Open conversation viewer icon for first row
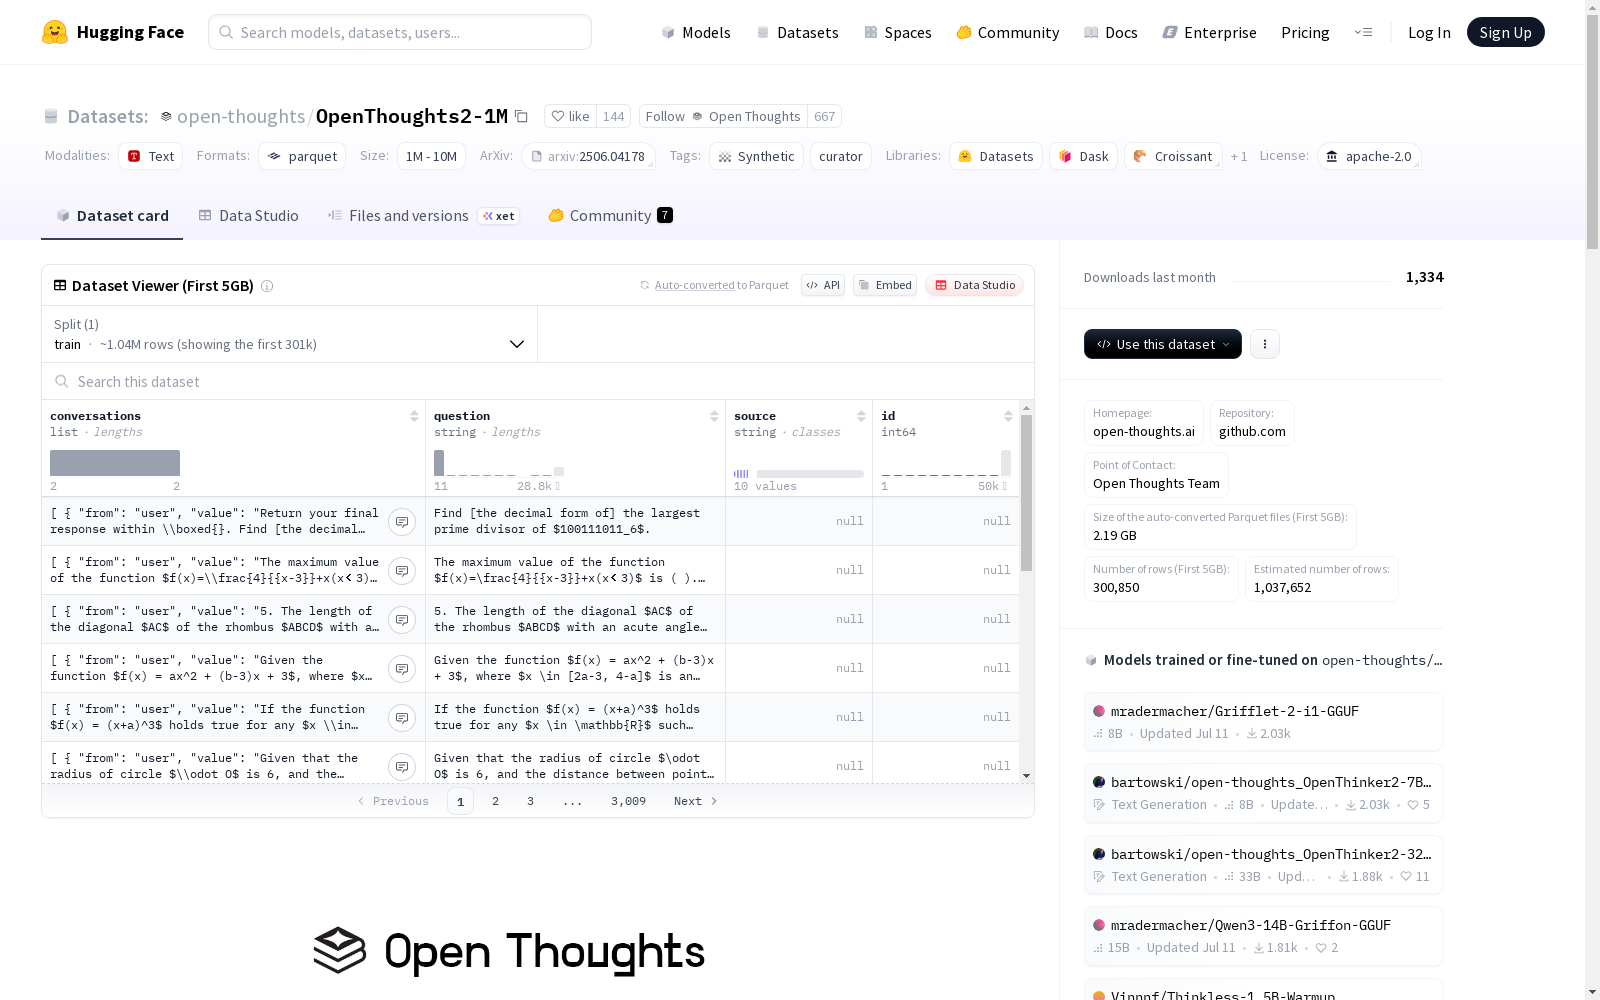Viewport: 1600px width, 1000px height. [x=402, y=521]
